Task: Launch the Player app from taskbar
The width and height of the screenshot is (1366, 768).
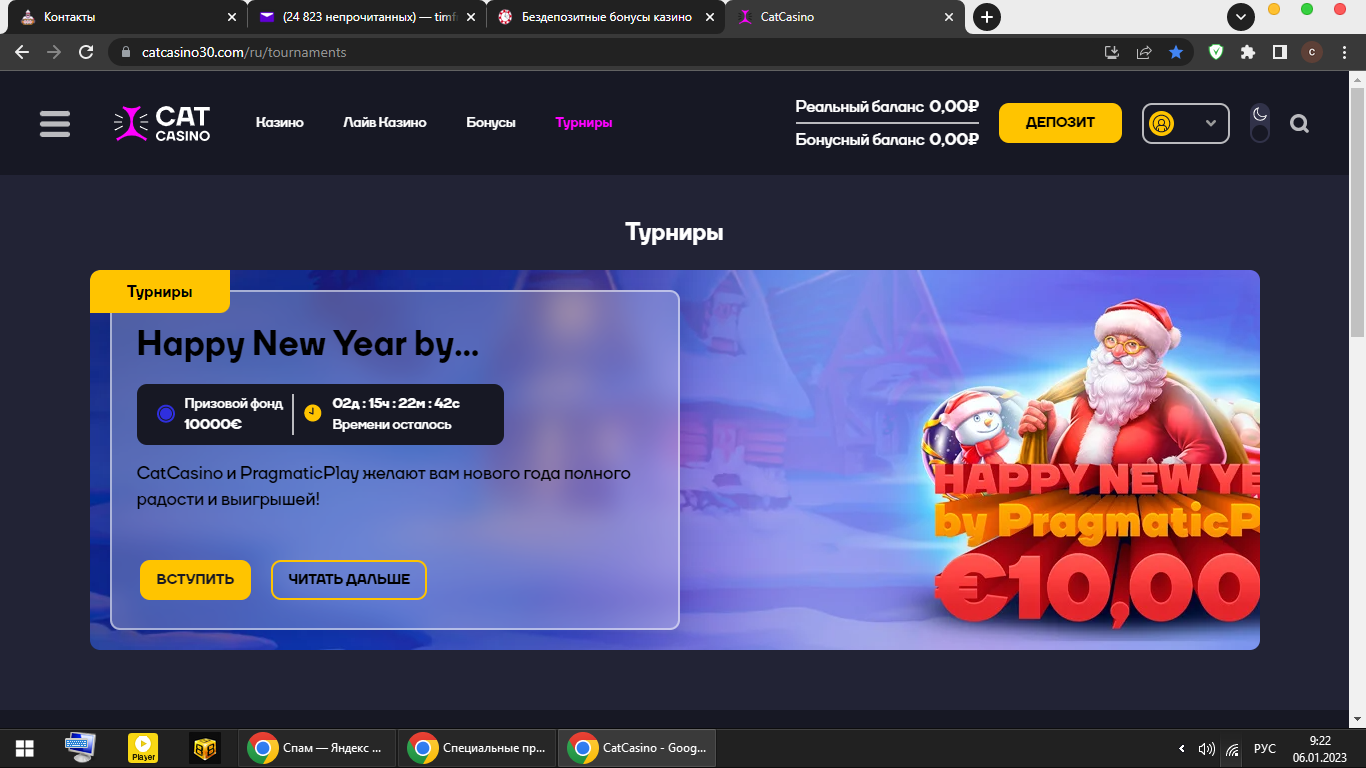Action: click(x=143, y=748)
